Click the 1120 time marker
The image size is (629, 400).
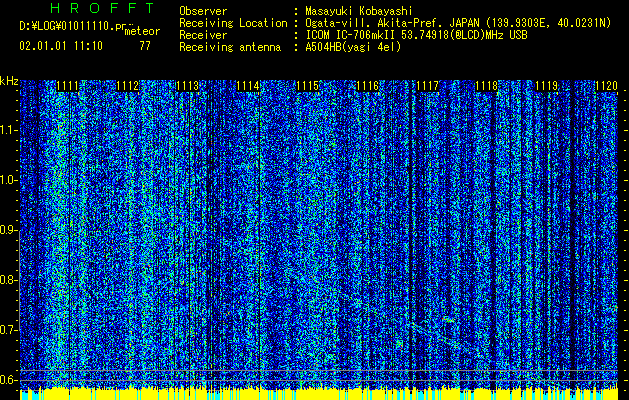click(x=607, y=86)
